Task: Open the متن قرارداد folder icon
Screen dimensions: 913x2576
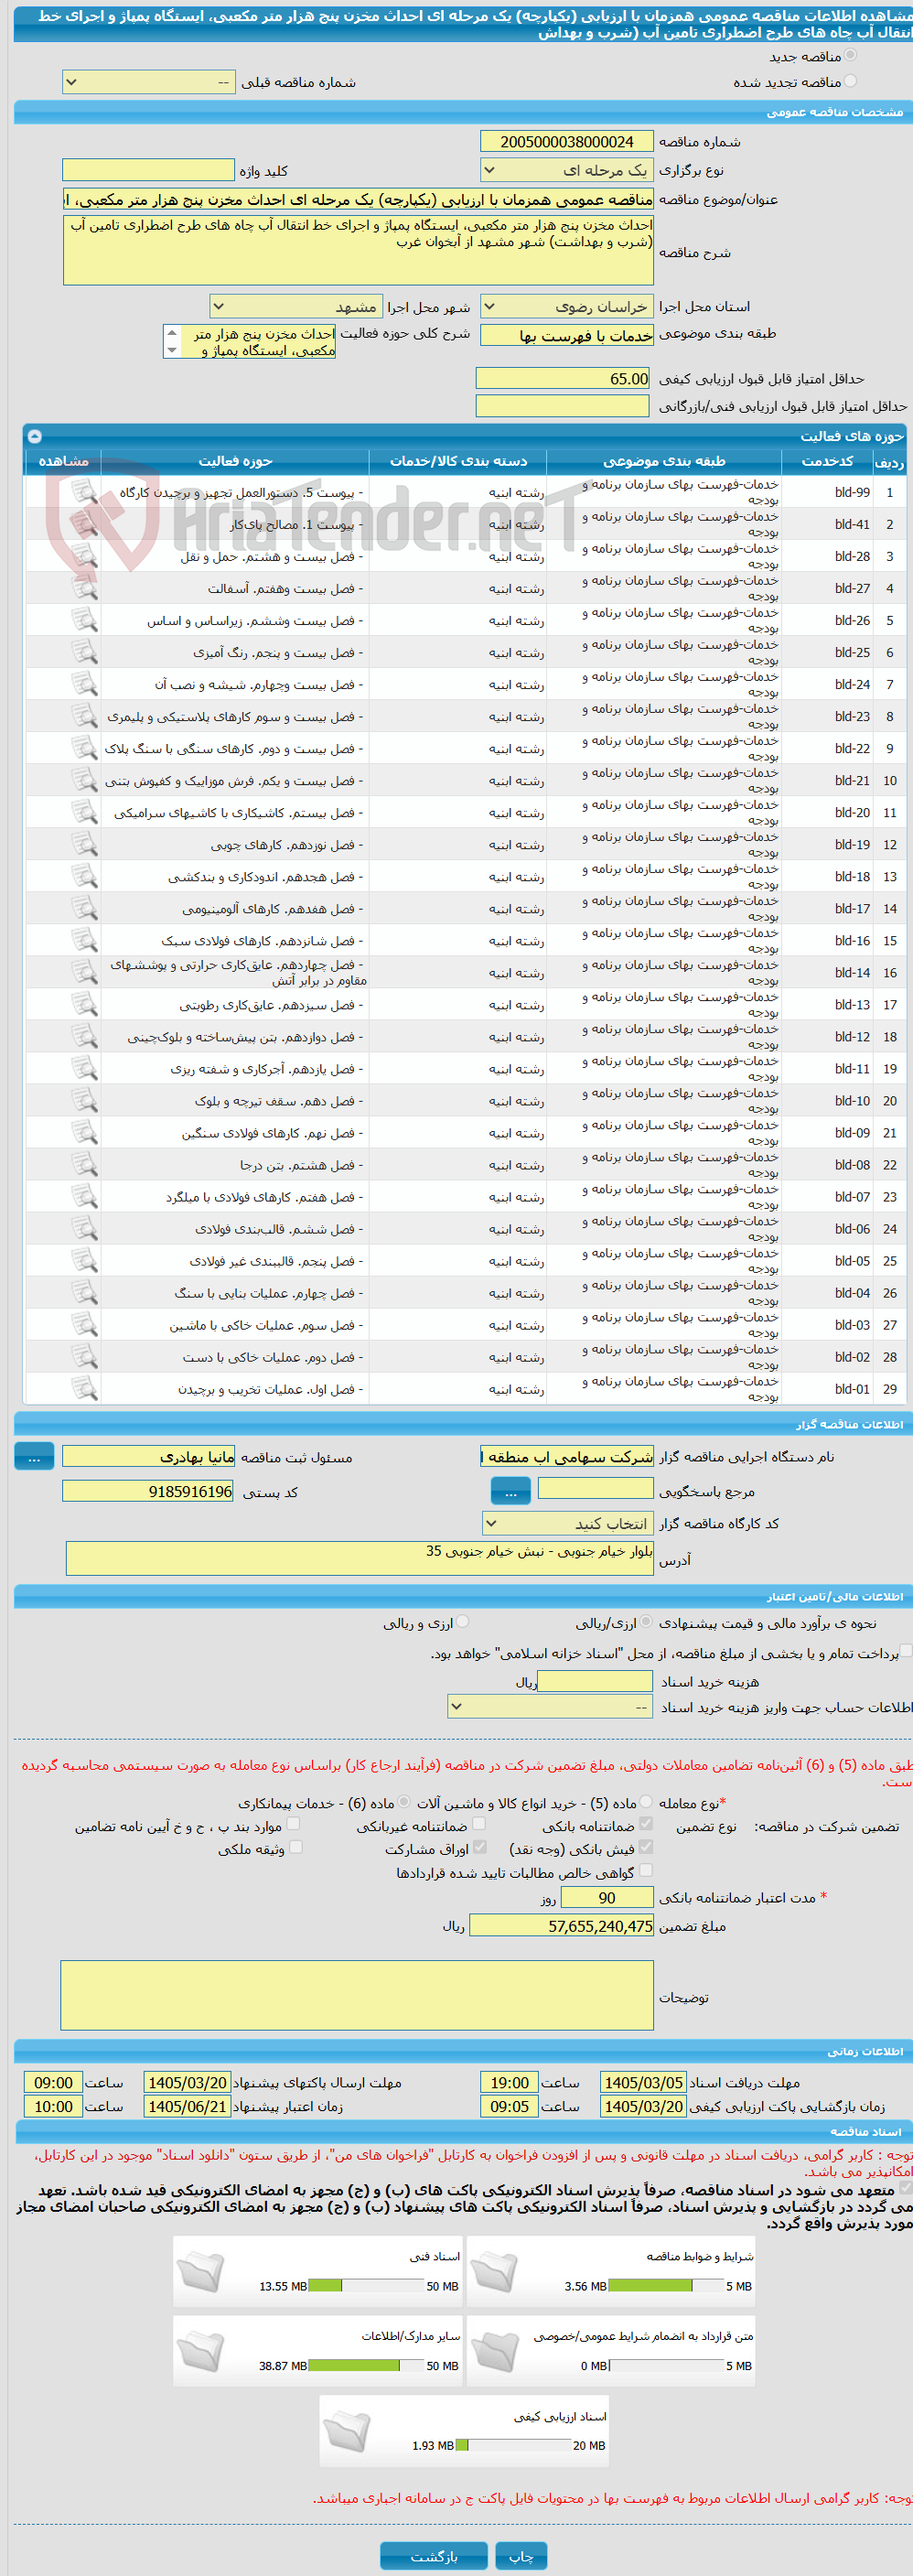Action: (x=495, y=2351)
